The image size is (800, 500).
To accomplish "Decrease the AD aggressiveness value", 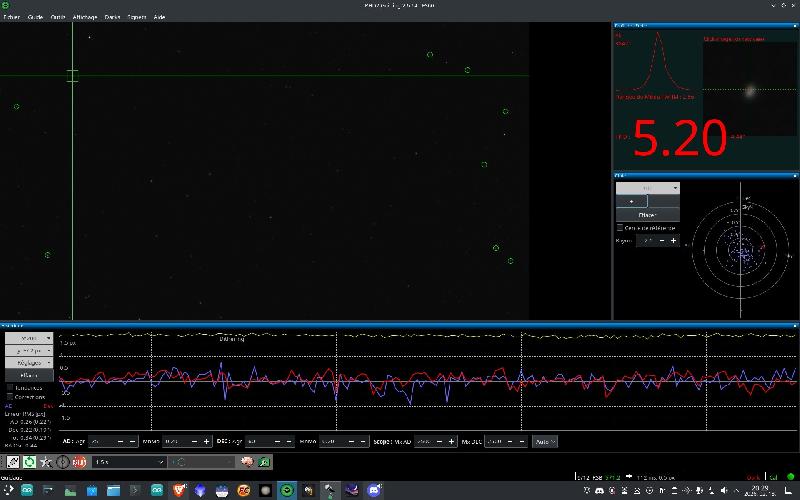I will click(x=121, y=441).
